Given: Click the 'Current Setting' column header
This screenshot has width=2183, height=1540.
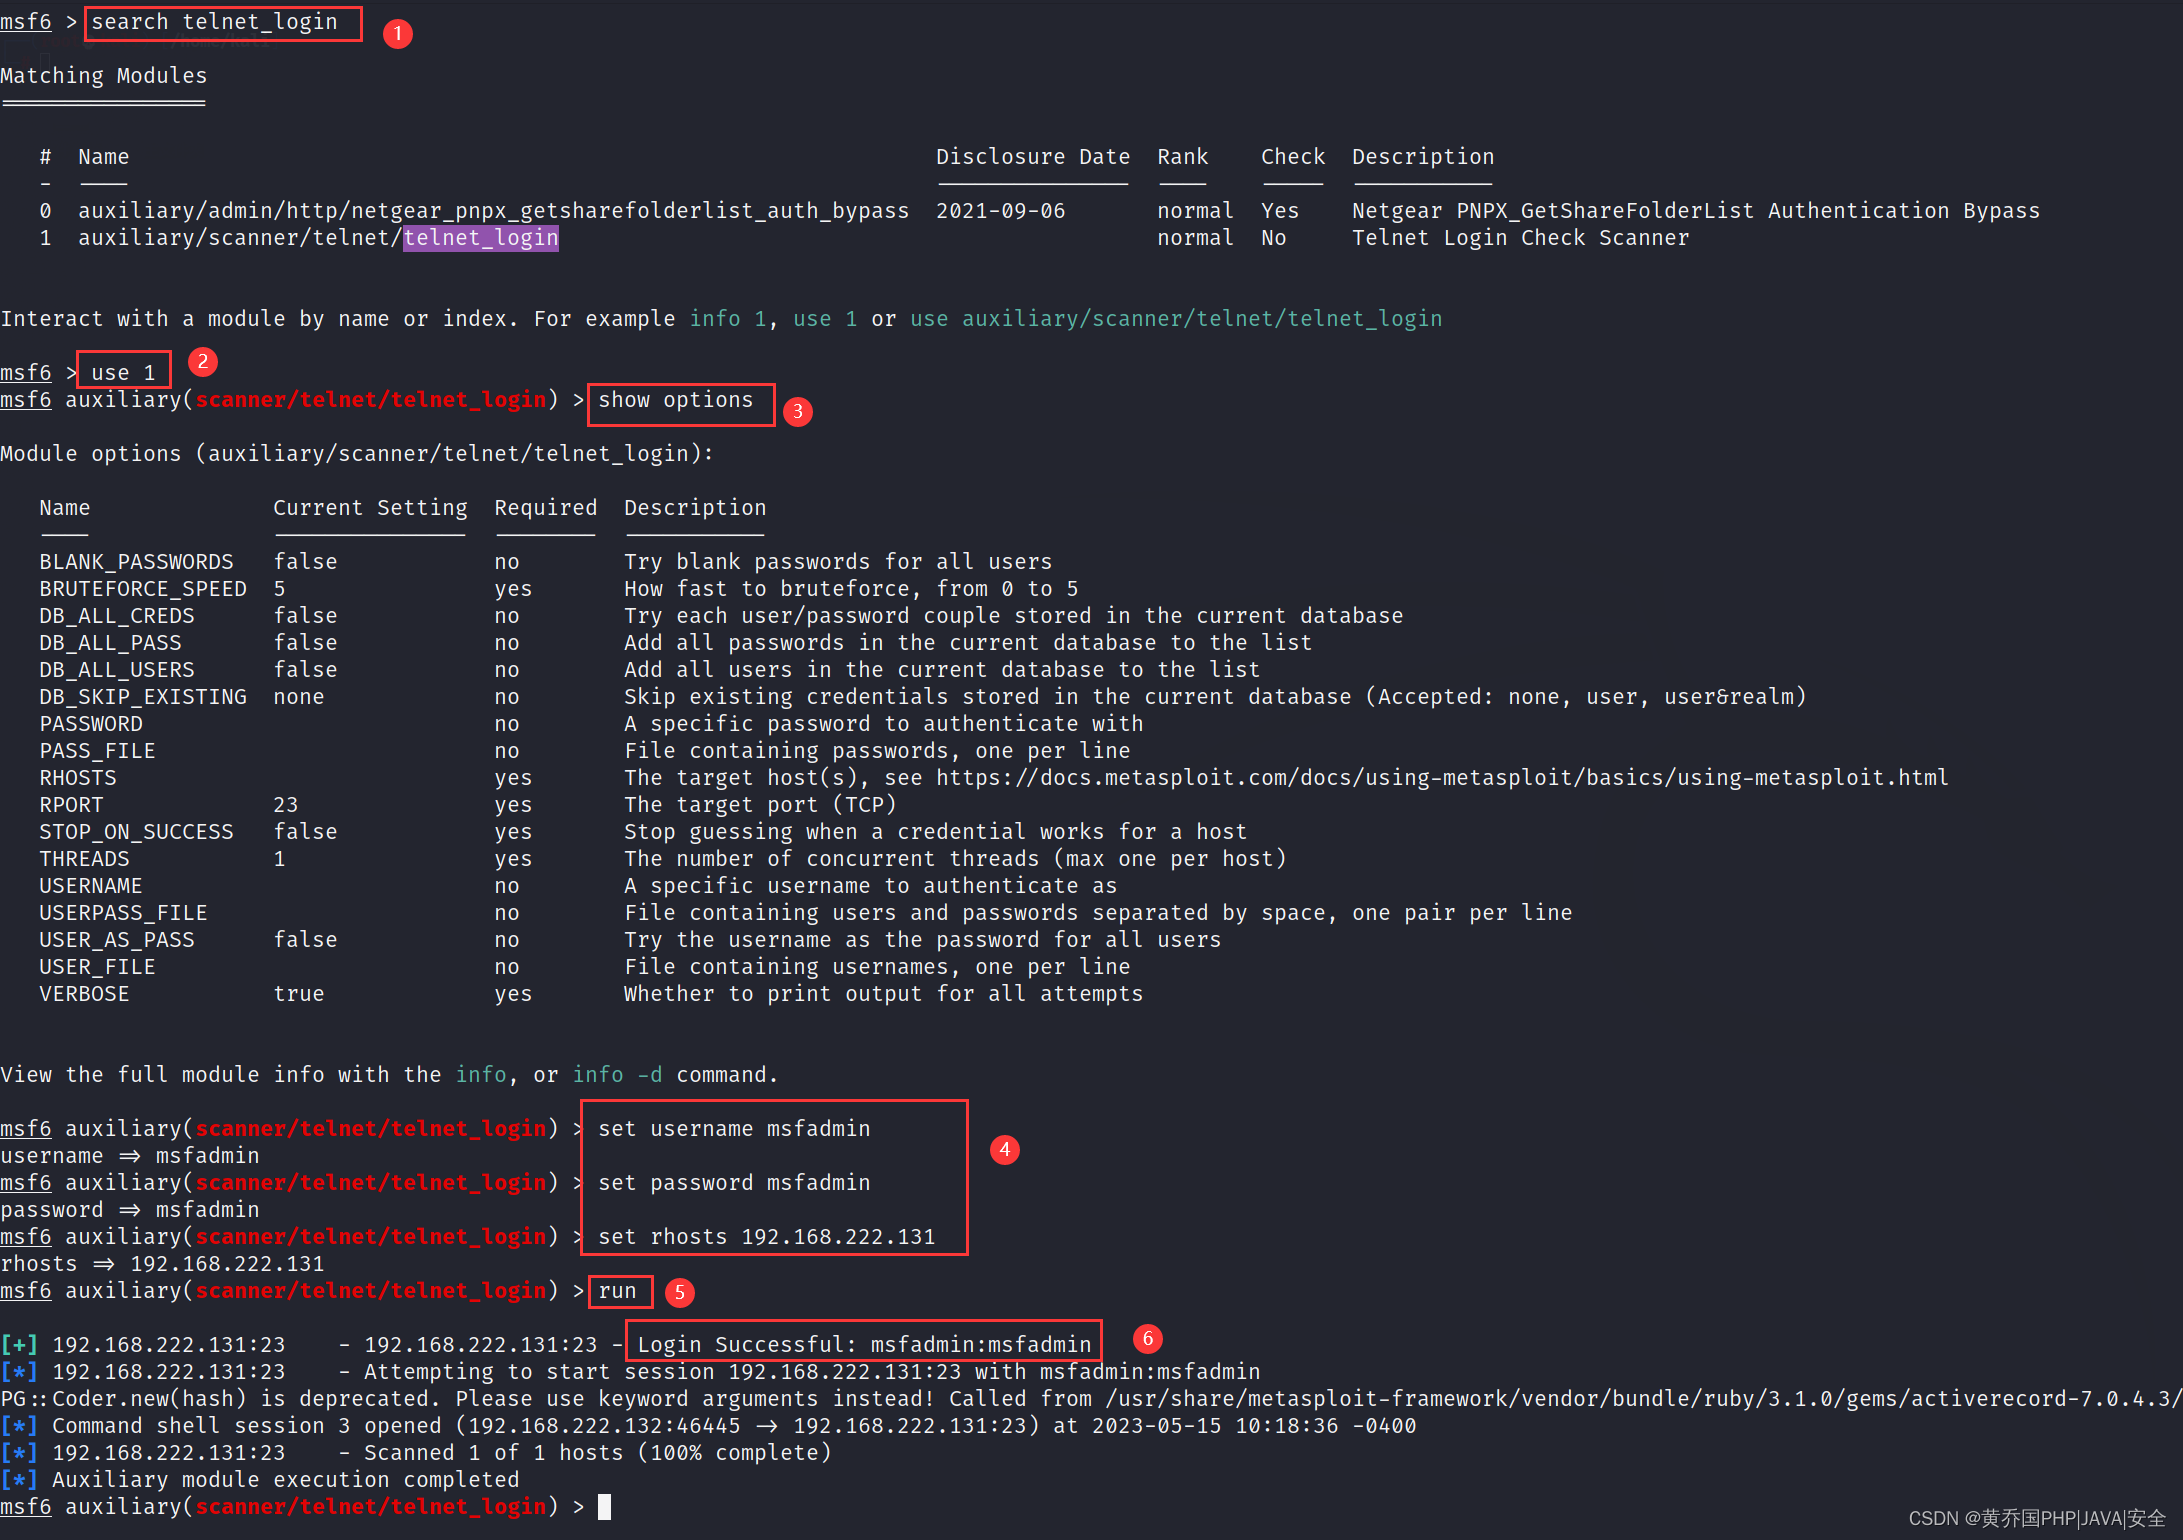Looking at the screenshot, I should click(370, 508).
